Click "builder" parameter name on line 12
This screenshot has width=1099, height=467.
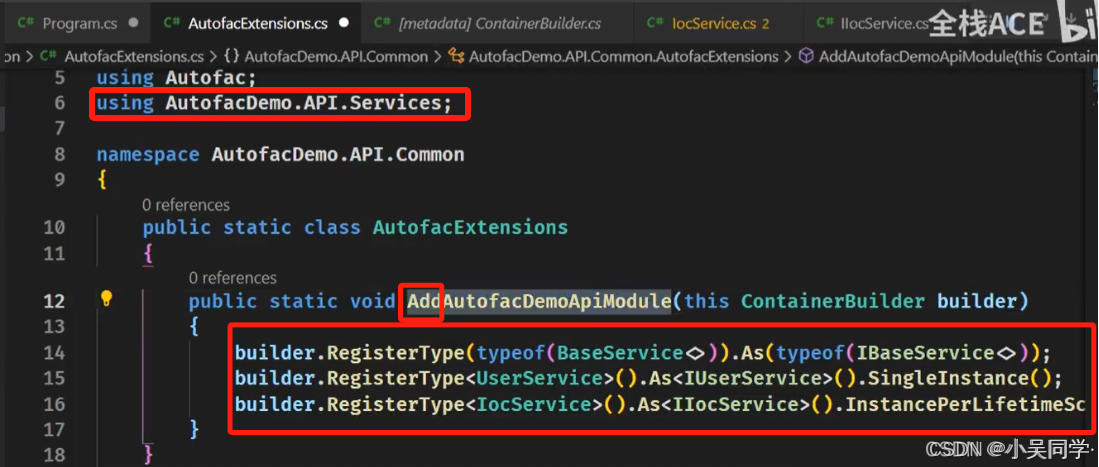pos(976,302)
